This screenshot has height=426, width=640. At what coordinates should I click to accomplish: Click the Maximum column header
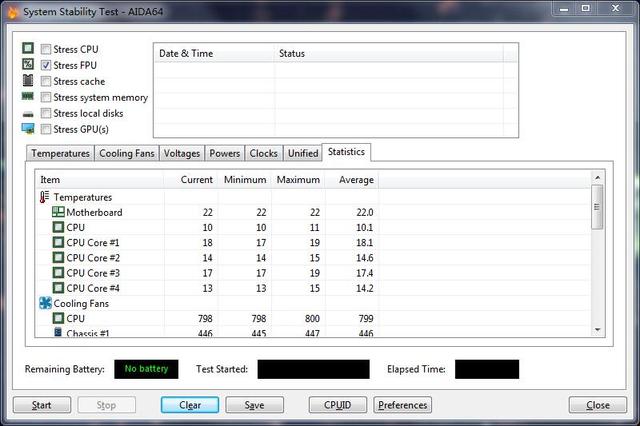pyautogui.click(x=298, y=180)
